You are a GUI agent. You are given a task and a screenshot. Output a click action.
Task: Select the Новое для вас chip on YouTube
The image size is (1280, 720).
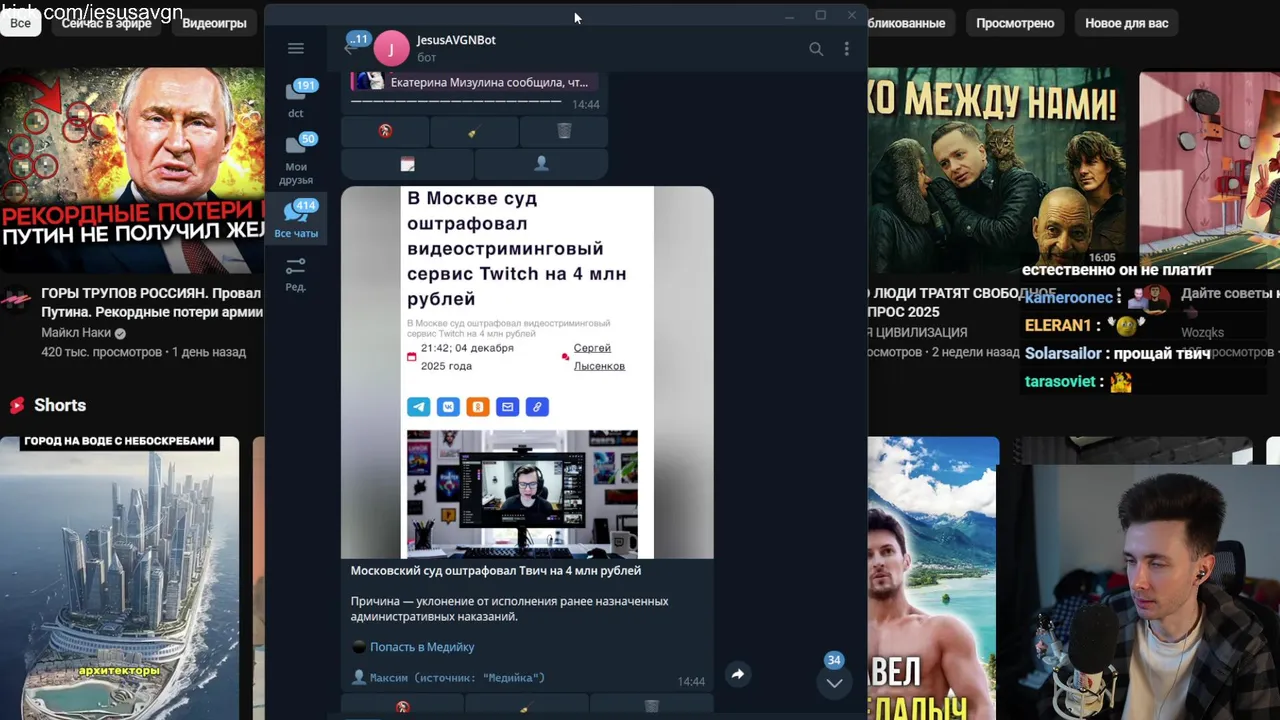(x=1126, y=23)
